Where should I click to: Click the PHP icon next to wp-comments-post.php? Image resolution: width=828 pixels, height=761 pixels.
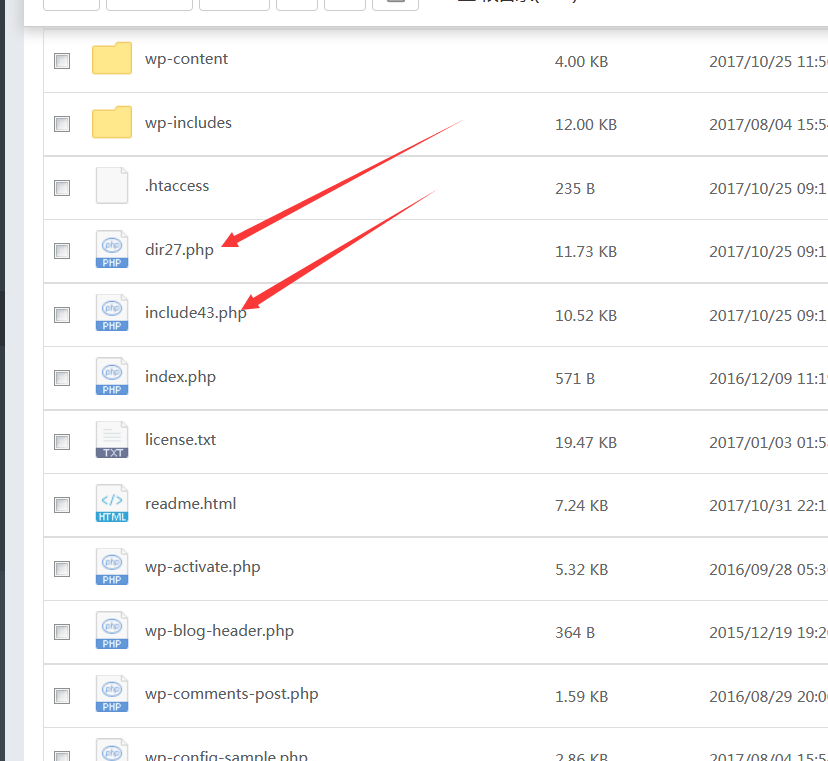(x=111, y=693)
